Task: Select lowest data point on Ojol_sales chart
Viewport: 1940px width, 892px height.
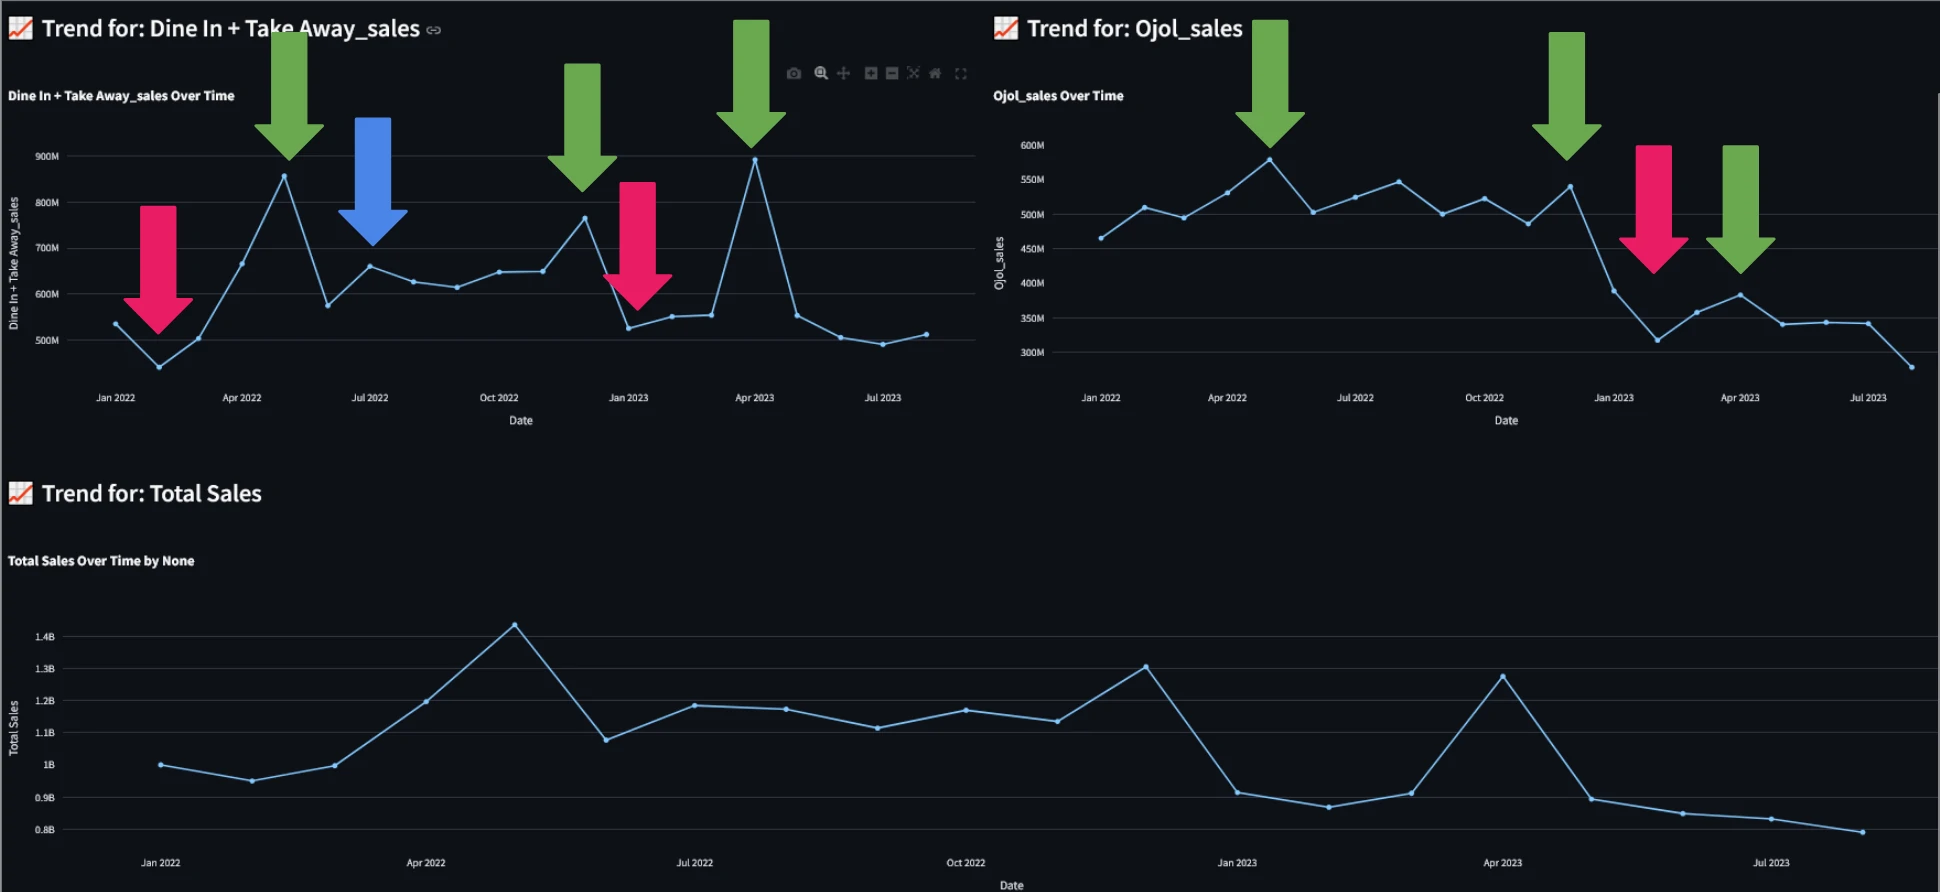Action: click(x=1911, y=367)
